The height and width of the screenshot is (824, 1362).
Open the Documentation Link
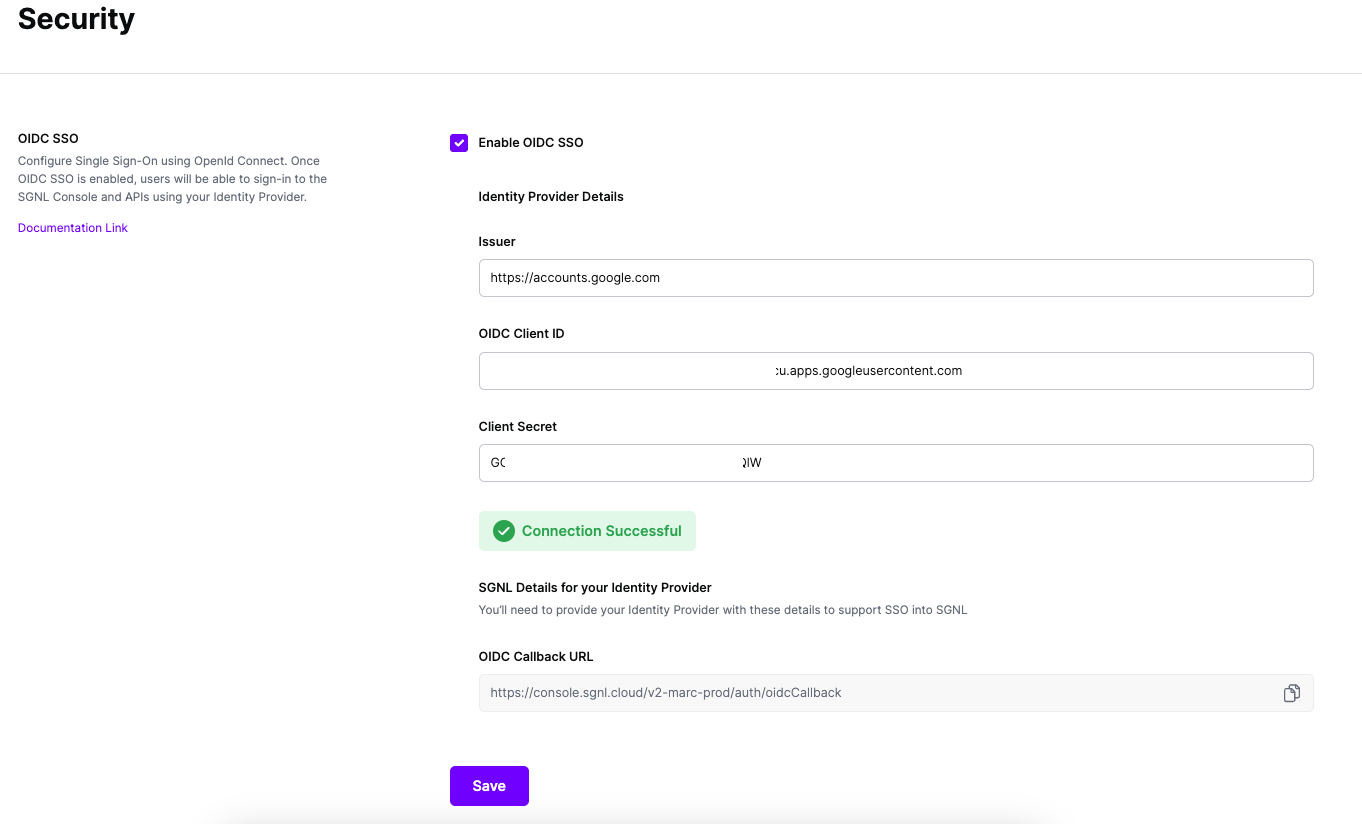tap(73, 228)
